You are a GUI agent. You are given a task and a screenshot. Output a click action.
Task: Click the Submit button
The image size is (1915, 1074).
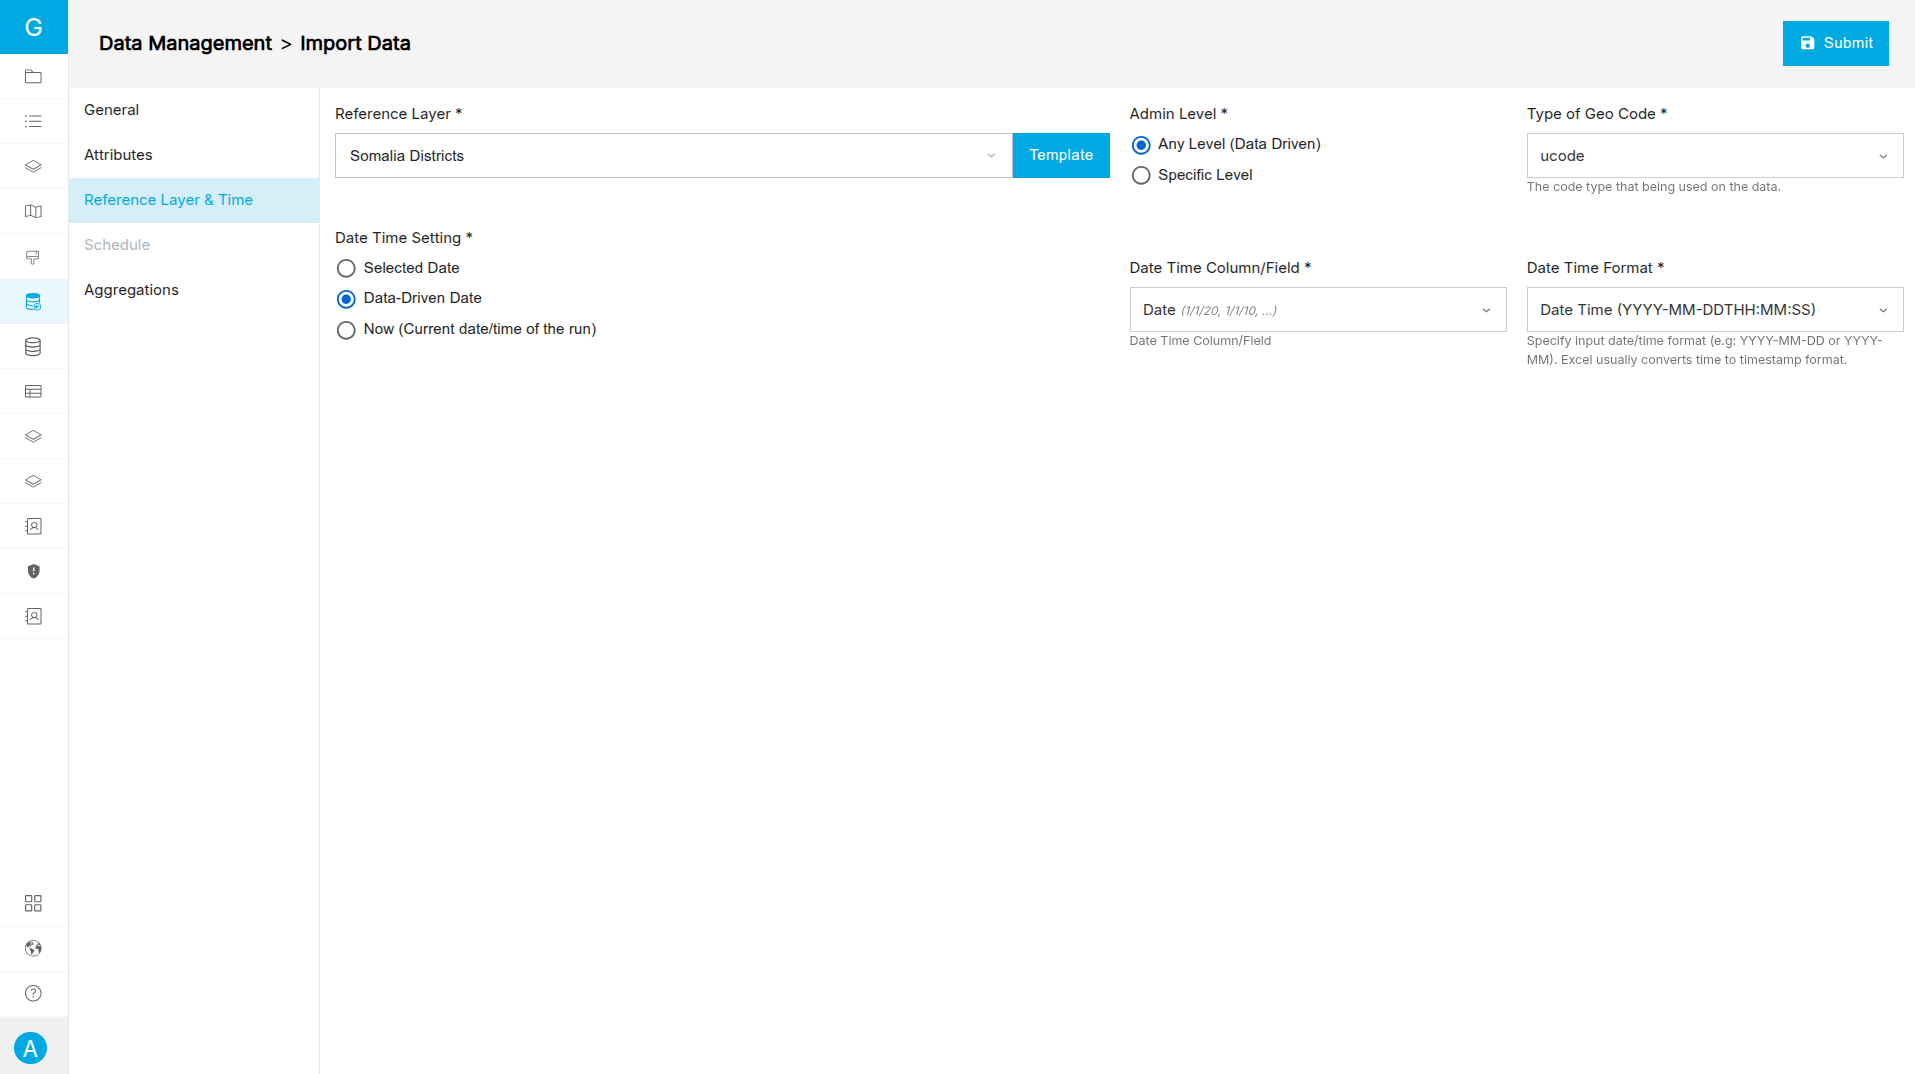pos(1835,43)
